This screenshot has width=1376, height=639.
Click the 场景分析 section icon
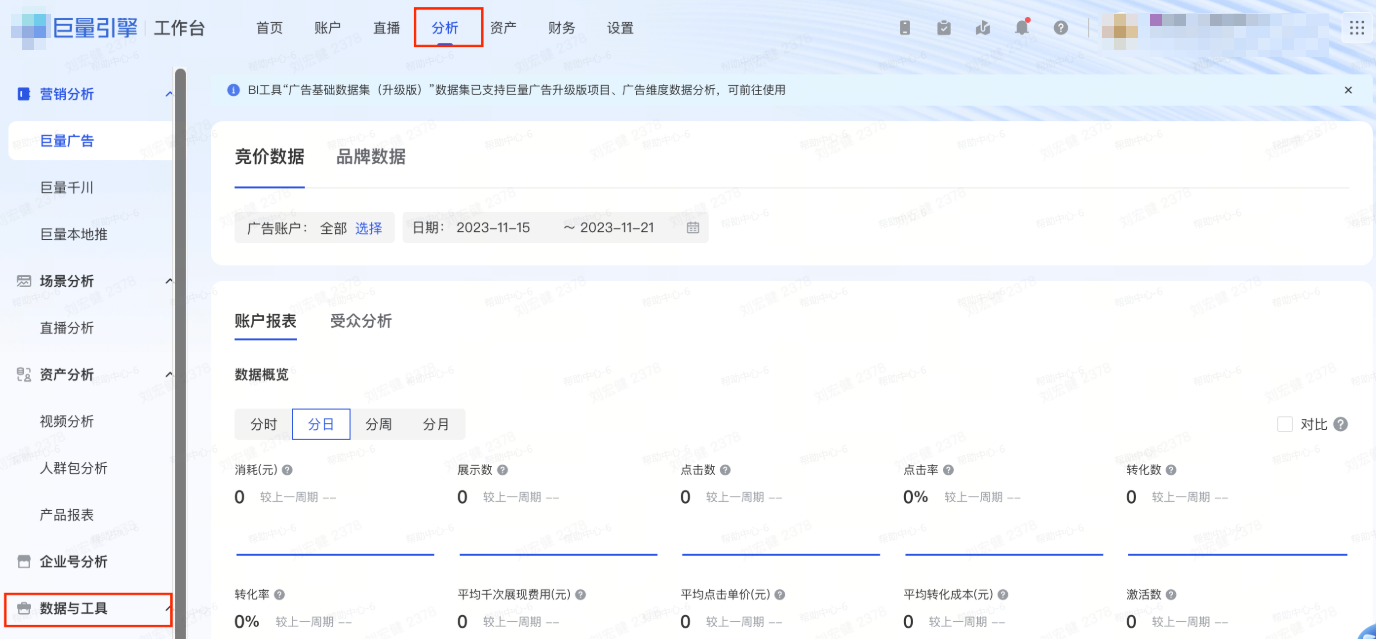(x=23, y=281)
